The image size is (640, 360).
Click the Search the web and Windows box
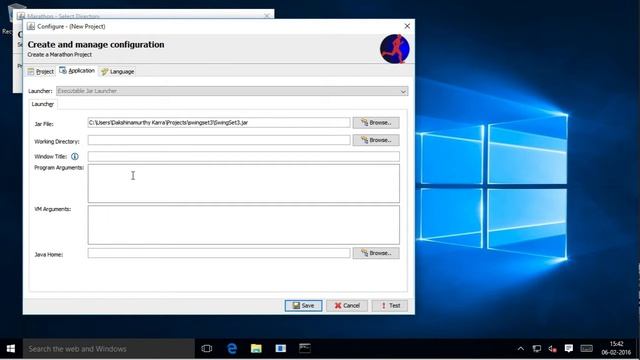pos(109,349)
